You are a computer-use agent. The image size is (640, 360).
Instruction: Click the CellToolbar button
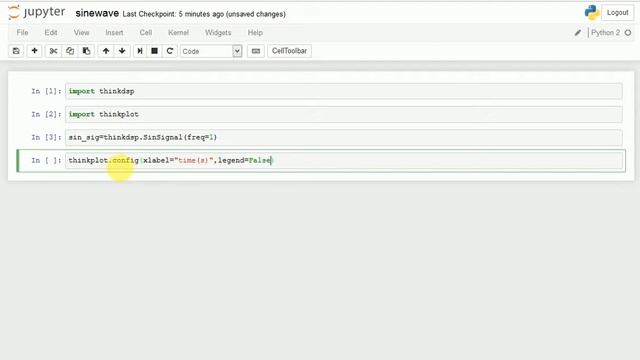pos(289,51)
